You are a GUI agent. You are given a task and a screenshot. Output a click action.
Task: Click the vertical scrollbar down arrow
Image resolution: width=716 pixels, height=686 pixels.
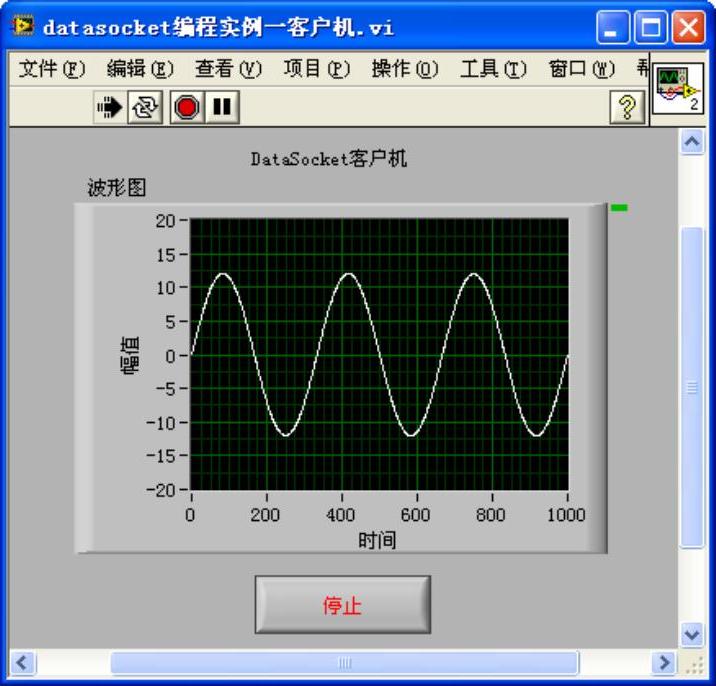[692, 634]
